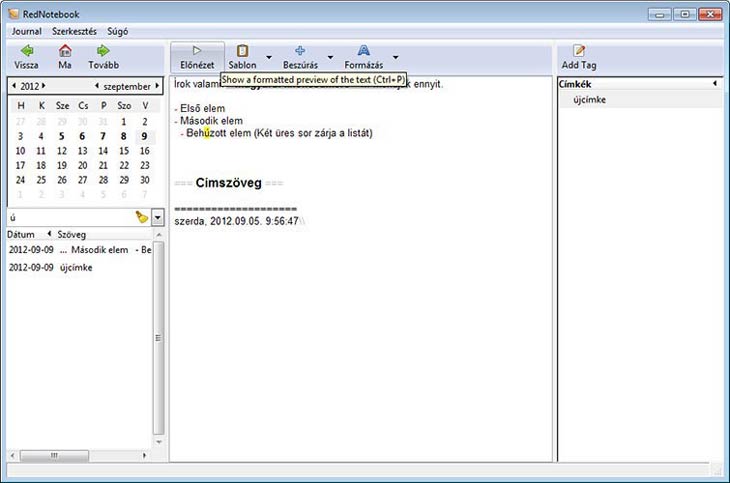The image size is (730, 483).
Task: Expand the Beszúrás dropdown arrow
Action: 330,57
